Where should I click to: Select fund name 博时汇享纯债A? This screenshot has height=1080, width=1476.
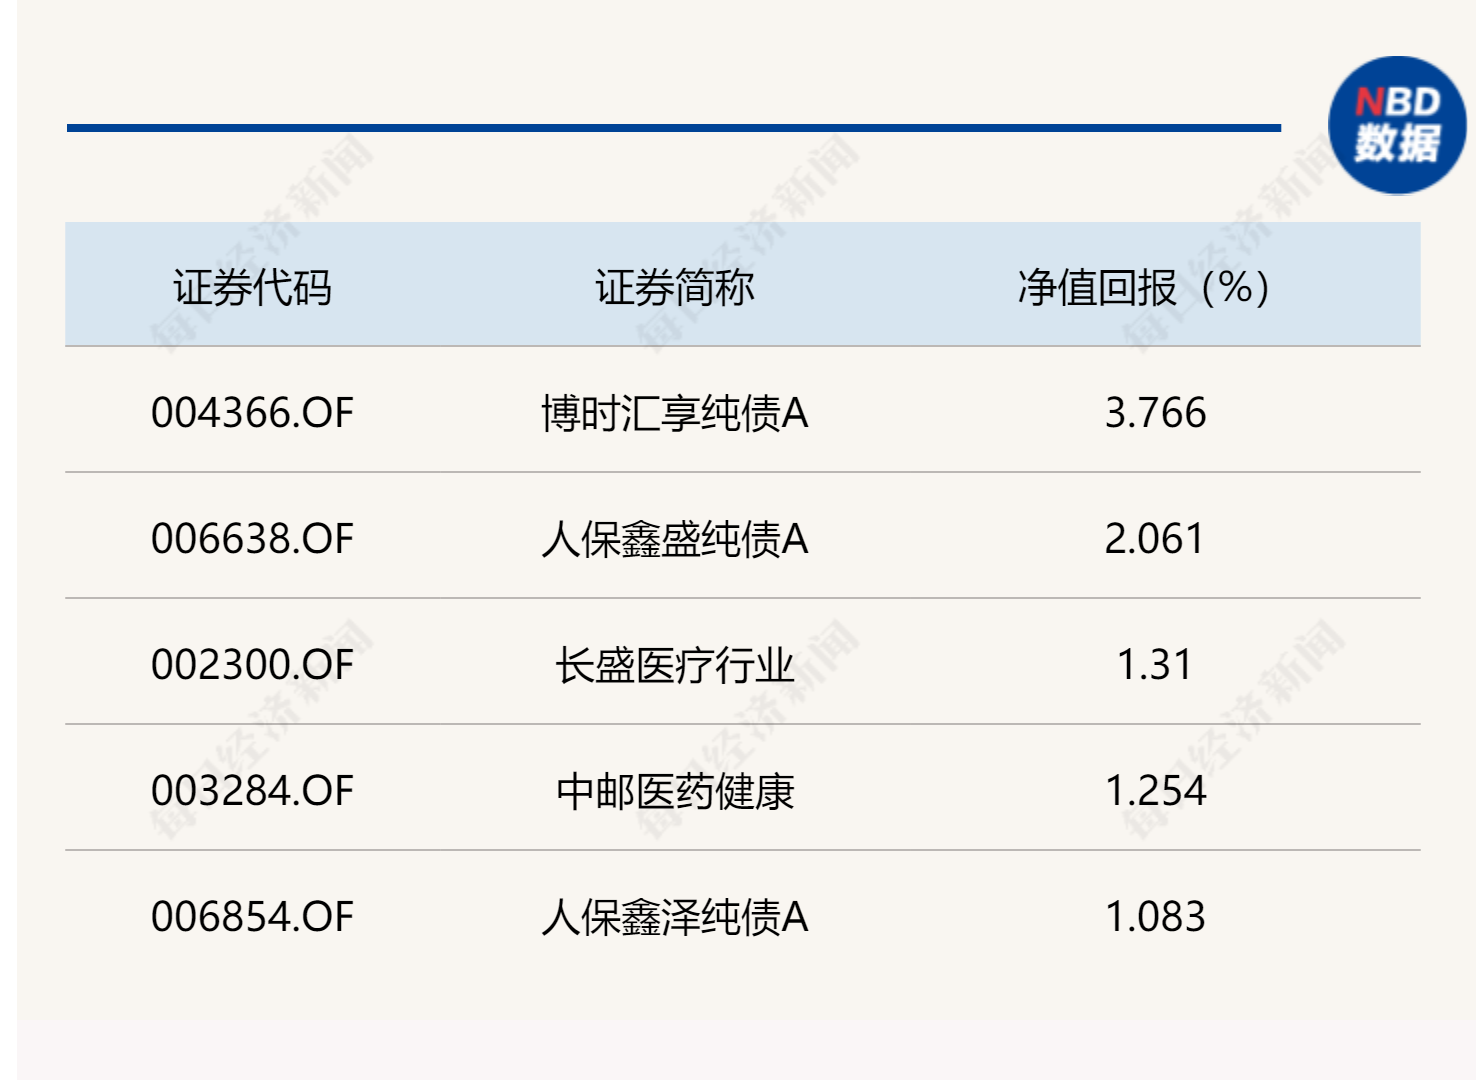[x=674, y=413]
